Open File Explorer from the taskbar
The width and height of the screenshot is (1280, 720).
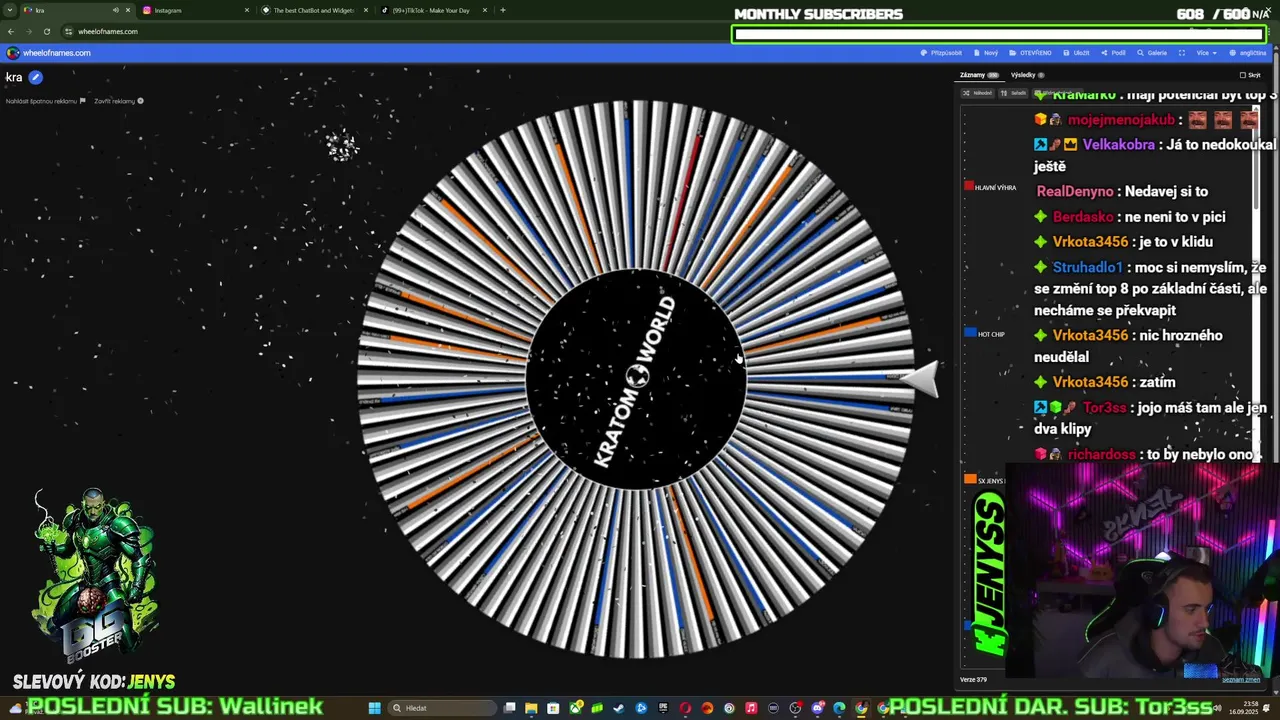pyautogui.click(x=531, y=708)
